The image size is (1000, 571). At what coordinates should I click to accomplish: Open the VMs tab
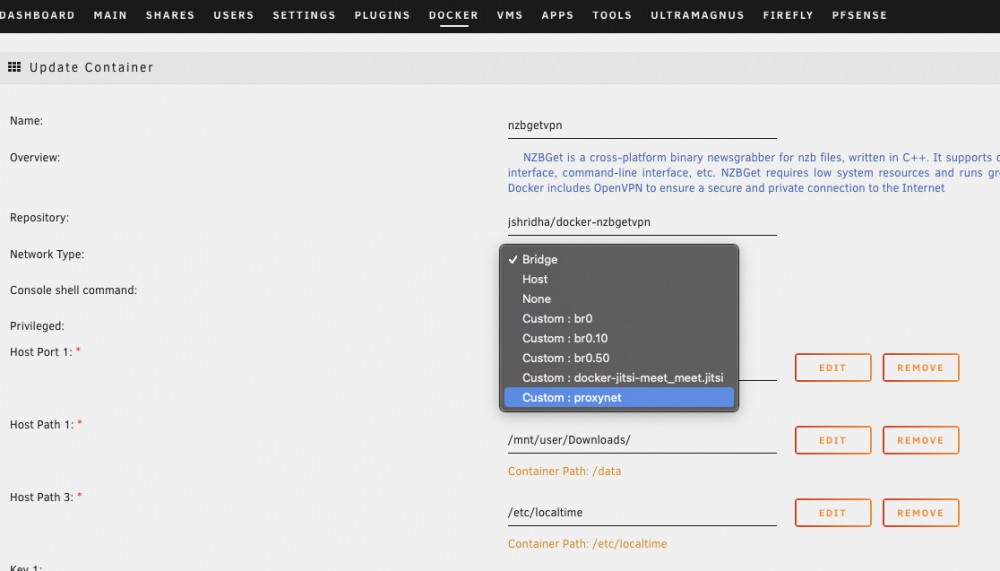pos(510,15)
